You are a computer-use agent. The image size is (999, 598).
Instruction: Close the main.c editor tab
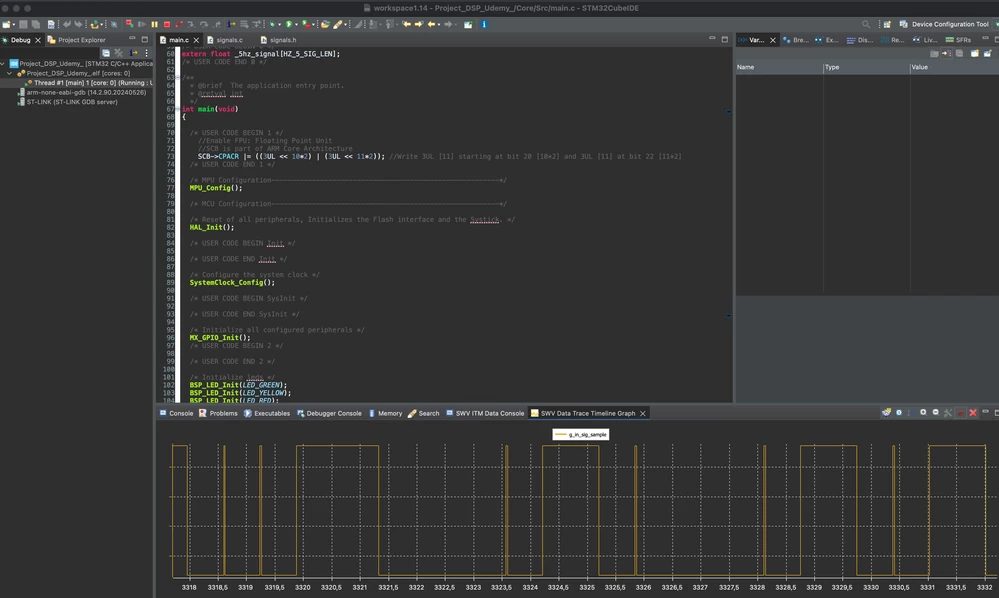[x=196, y=39]
